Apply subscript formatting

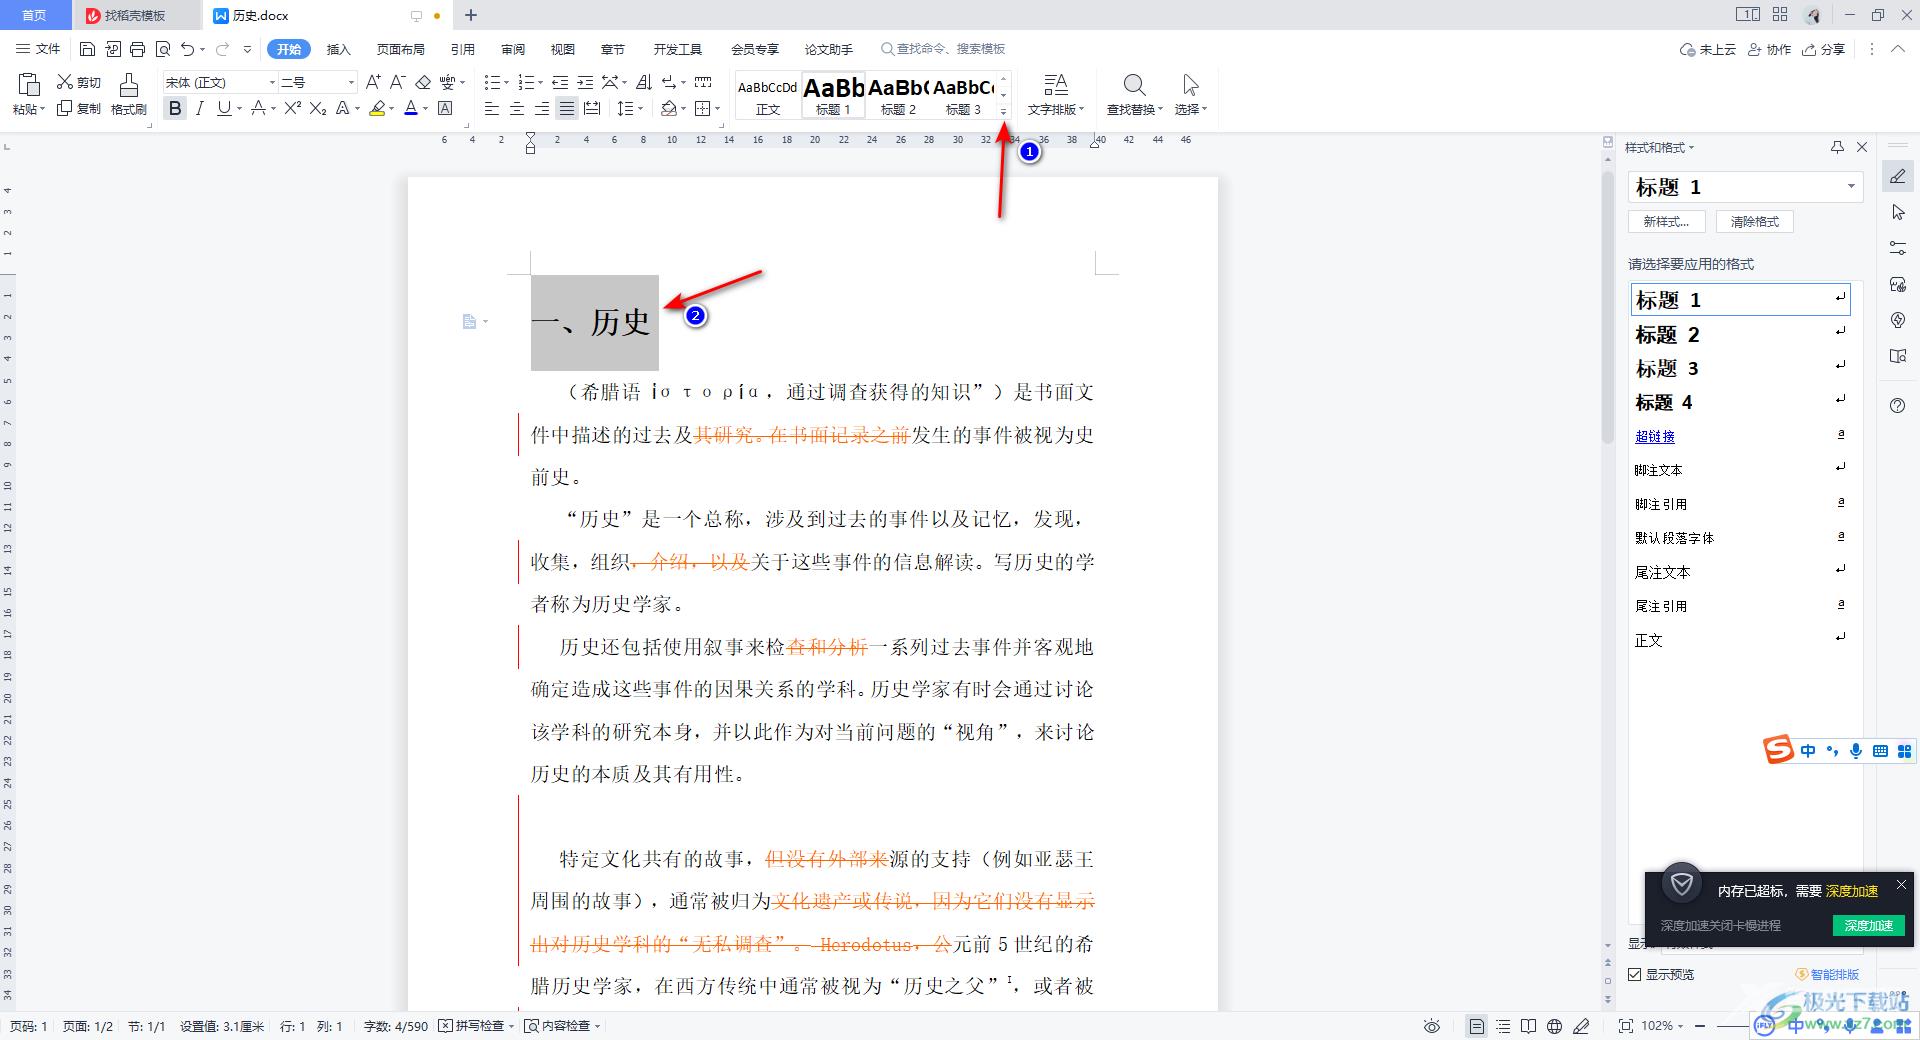(x=317, y=108)
